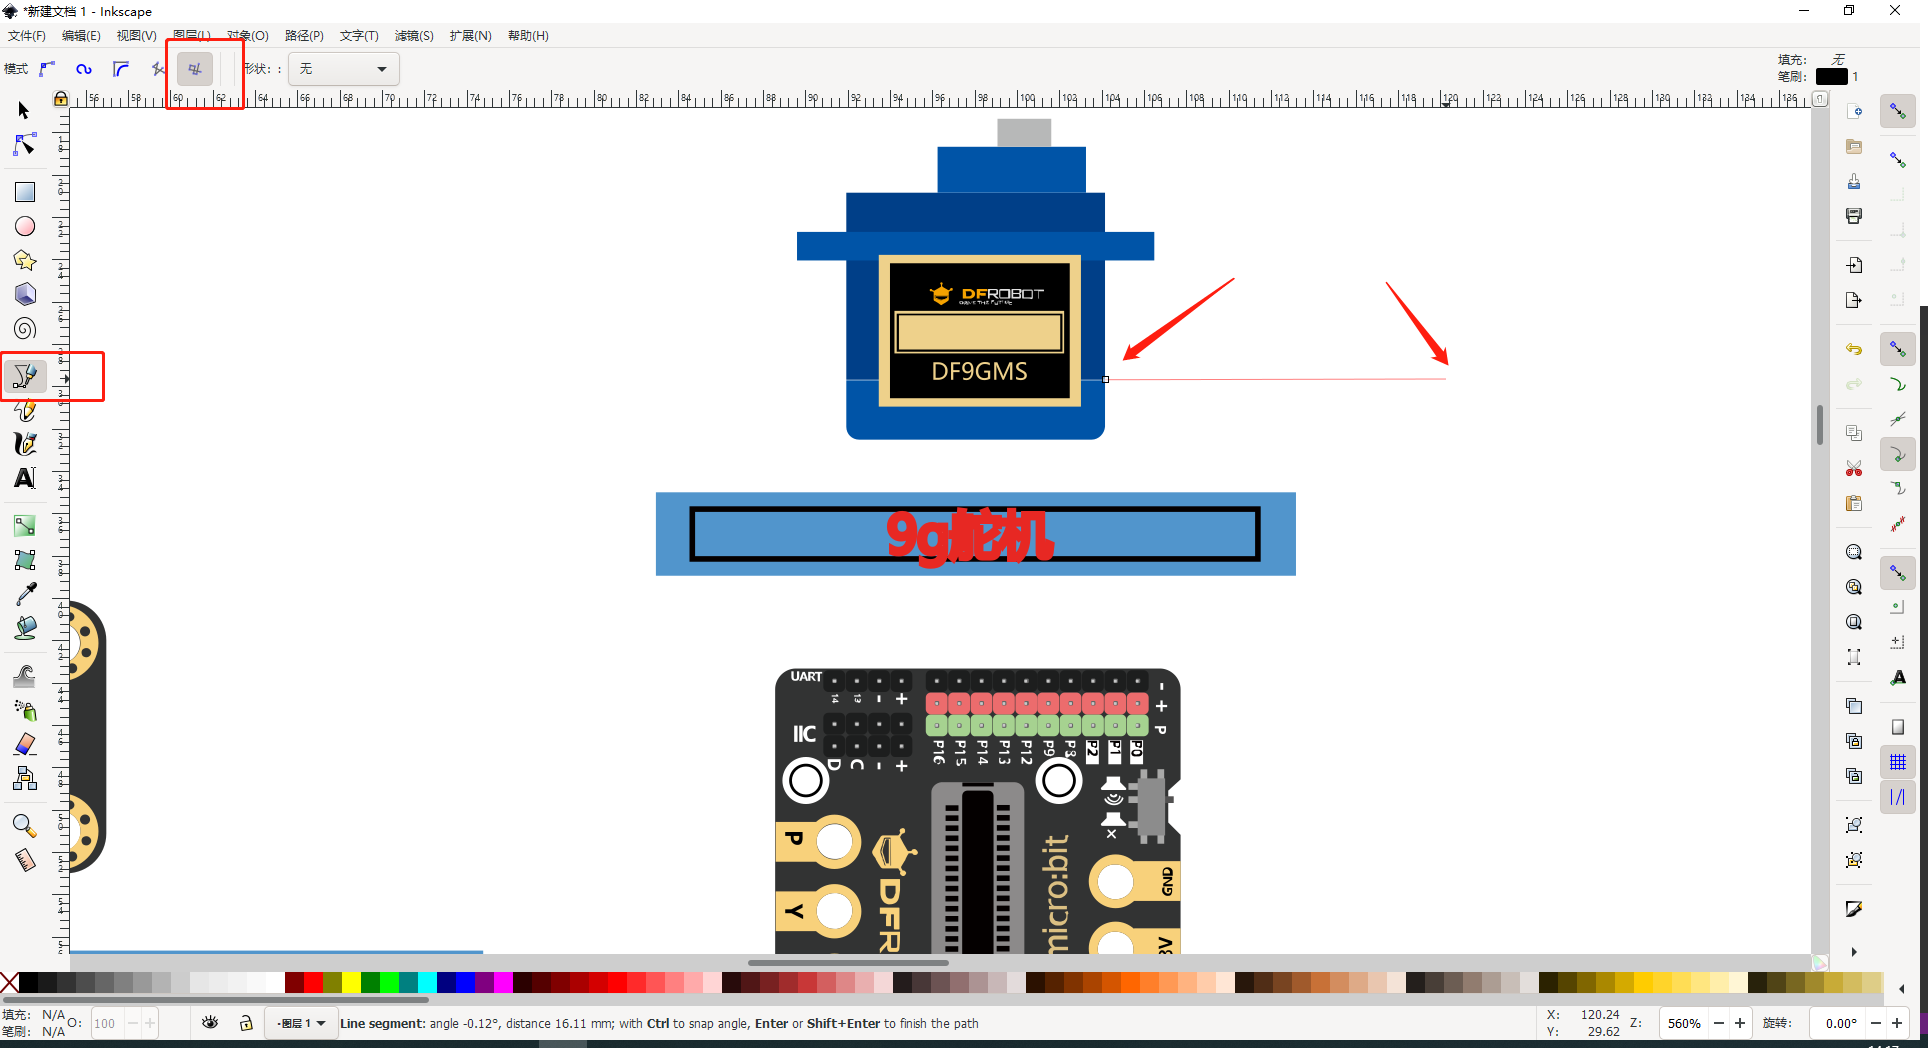1928x1048 pixels.
Task: Click the Print document icon
Action: point(1854,216)
